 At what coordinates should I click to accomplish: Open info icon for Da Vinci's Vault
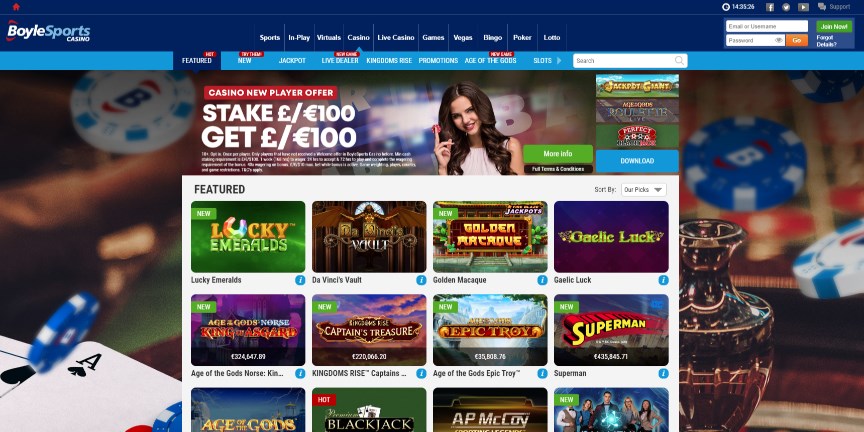[421, 280]
